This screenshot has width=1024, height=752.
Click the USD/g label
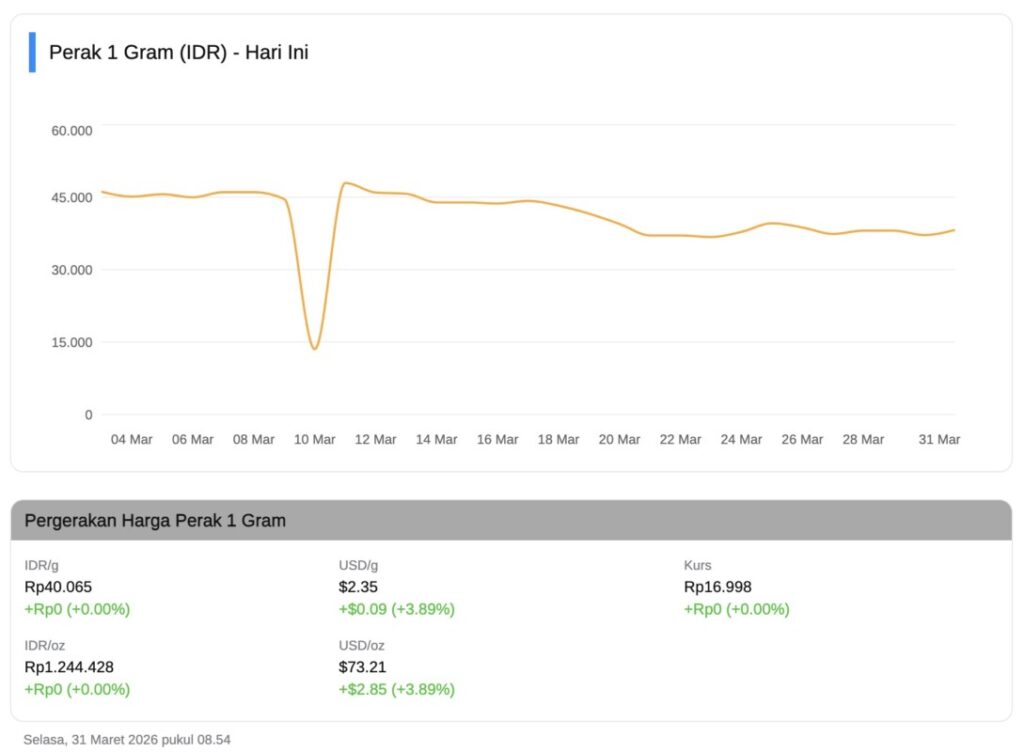[x=355, y=564]
